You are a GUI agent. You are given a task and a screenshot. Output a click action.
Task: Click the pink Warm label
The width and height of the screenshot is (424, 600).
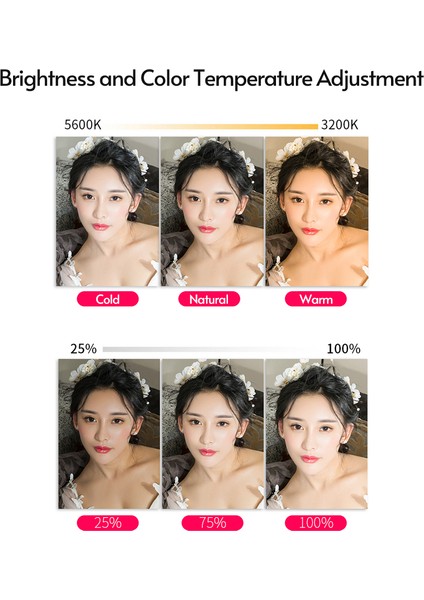pyautogui.click(x=316, y=299)
